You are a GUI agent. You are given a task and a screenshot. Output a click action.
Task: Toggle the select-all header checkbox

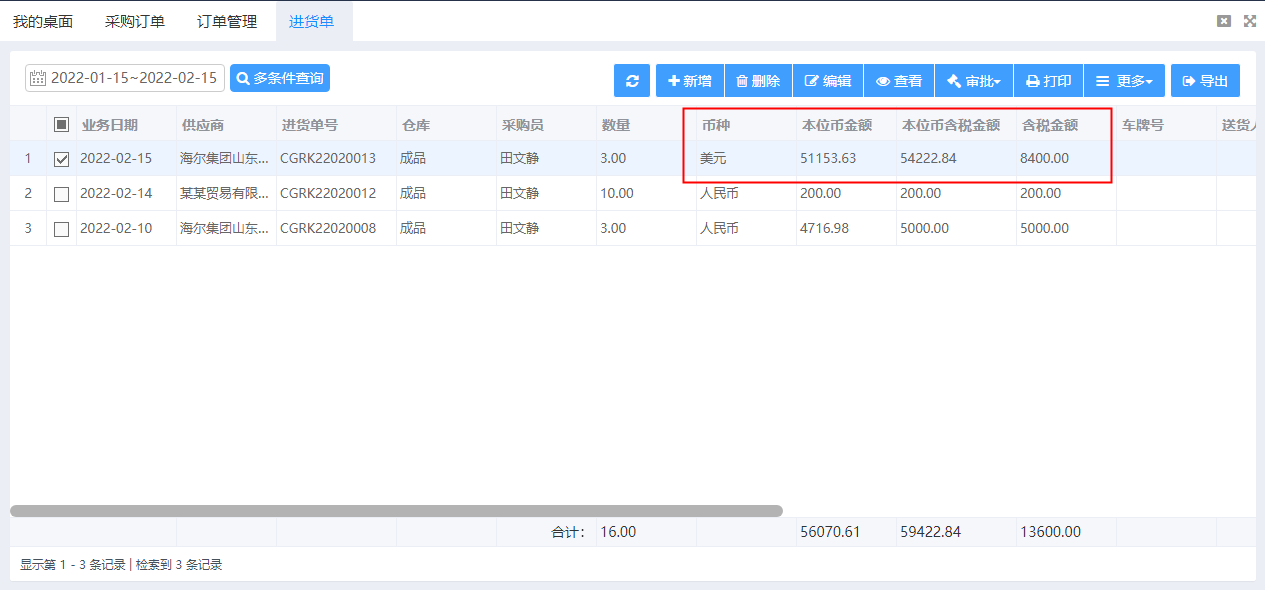point(61,125)
